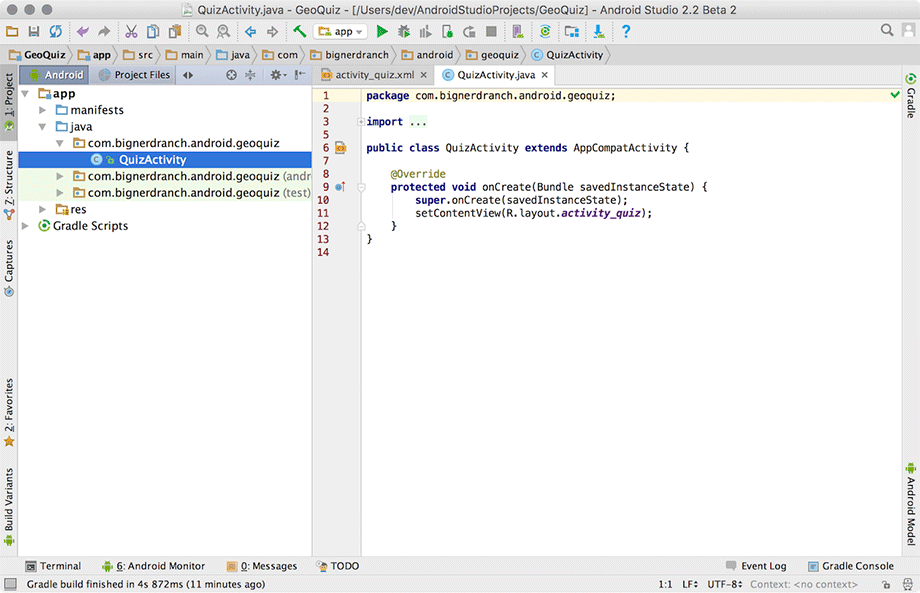Collapse the java folder
The image size is (920, 593).
pos(42,127)
